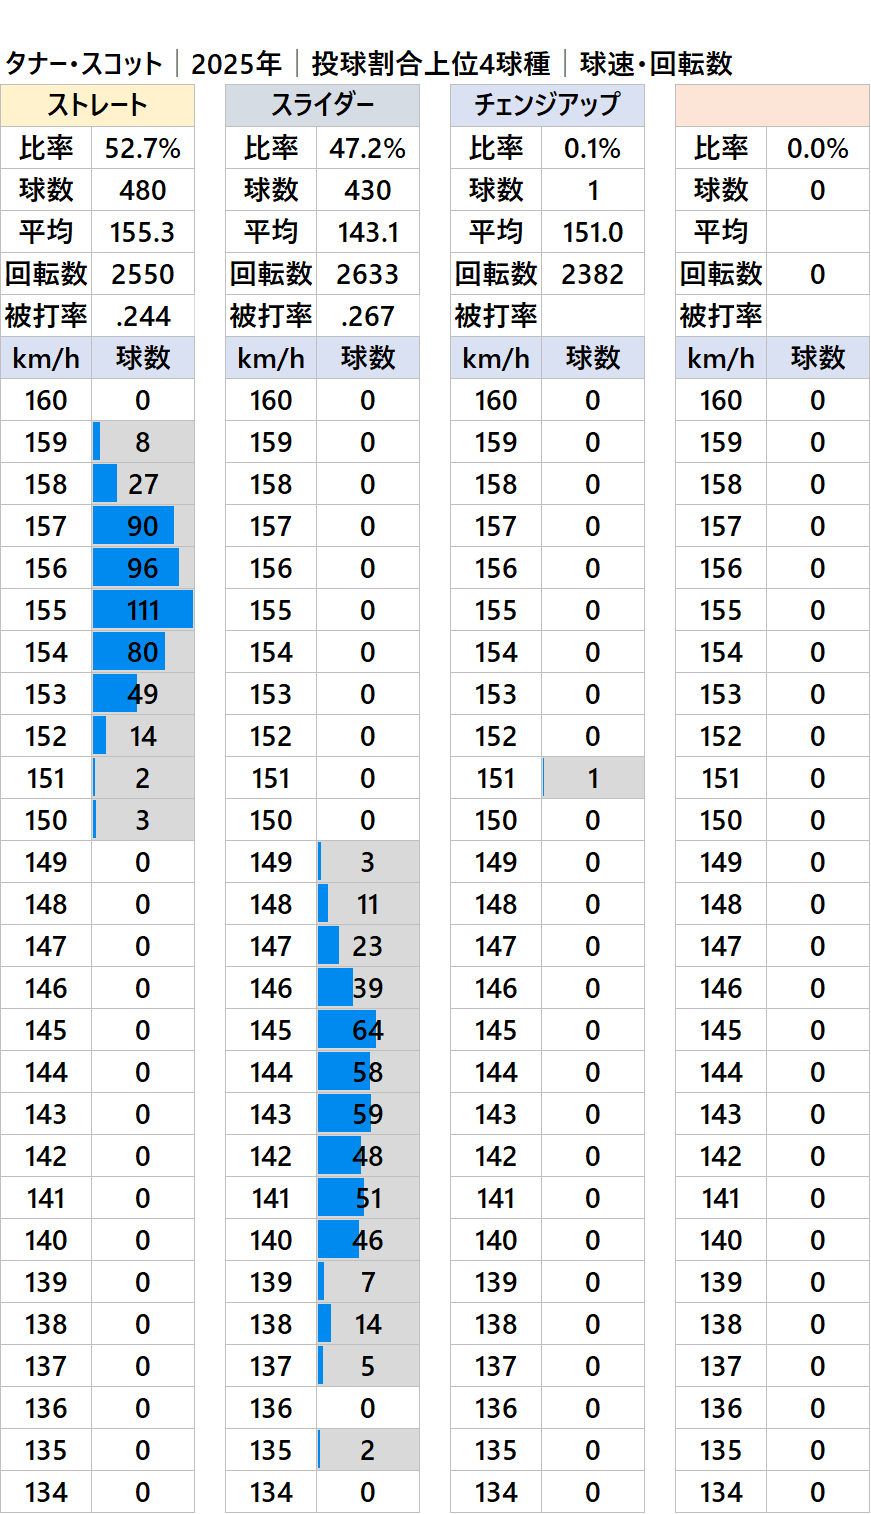Select the straight pitch count 480 cell
The image size is (871, 1514).
143,191
